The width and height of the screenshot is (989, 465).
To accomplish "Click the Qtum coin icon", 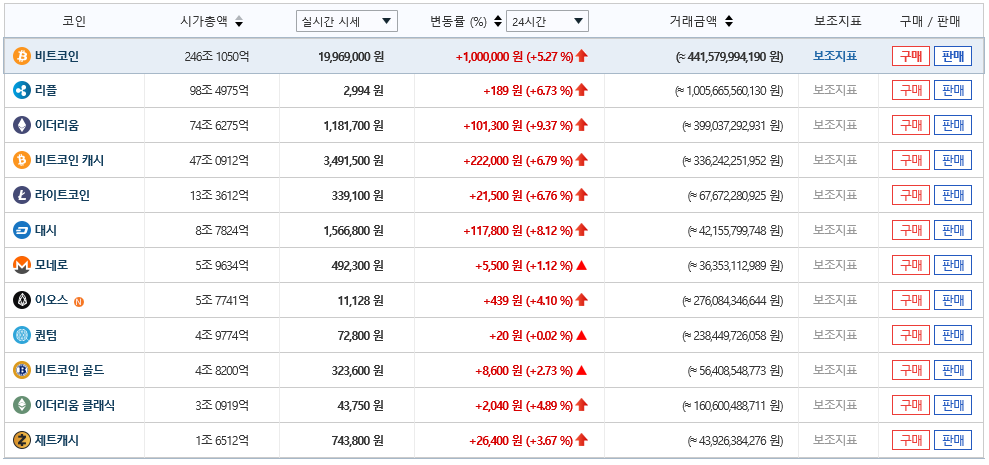I will (x=22, y=335).
